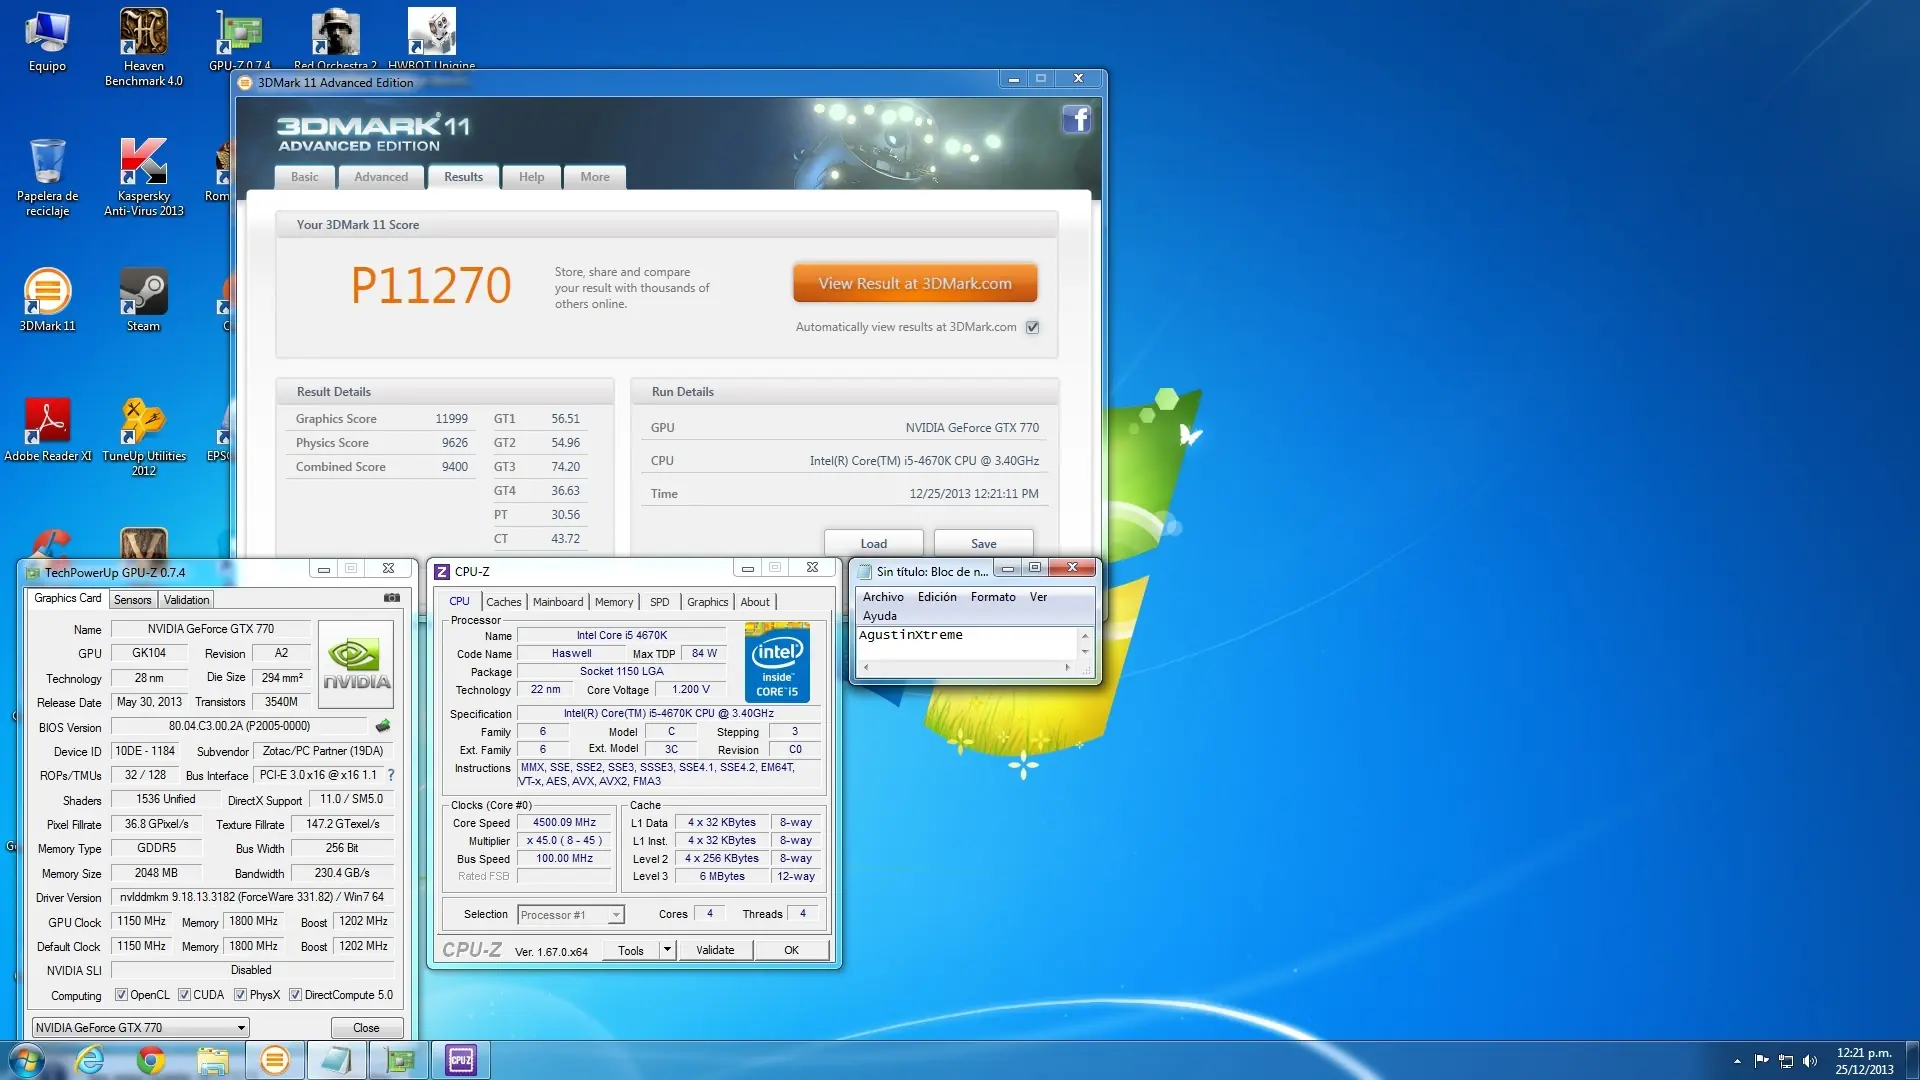Screen dimensions: 1920x1080
Task: Switch to the Sensors tab in GPU-Z
Action: click(132, 600)
